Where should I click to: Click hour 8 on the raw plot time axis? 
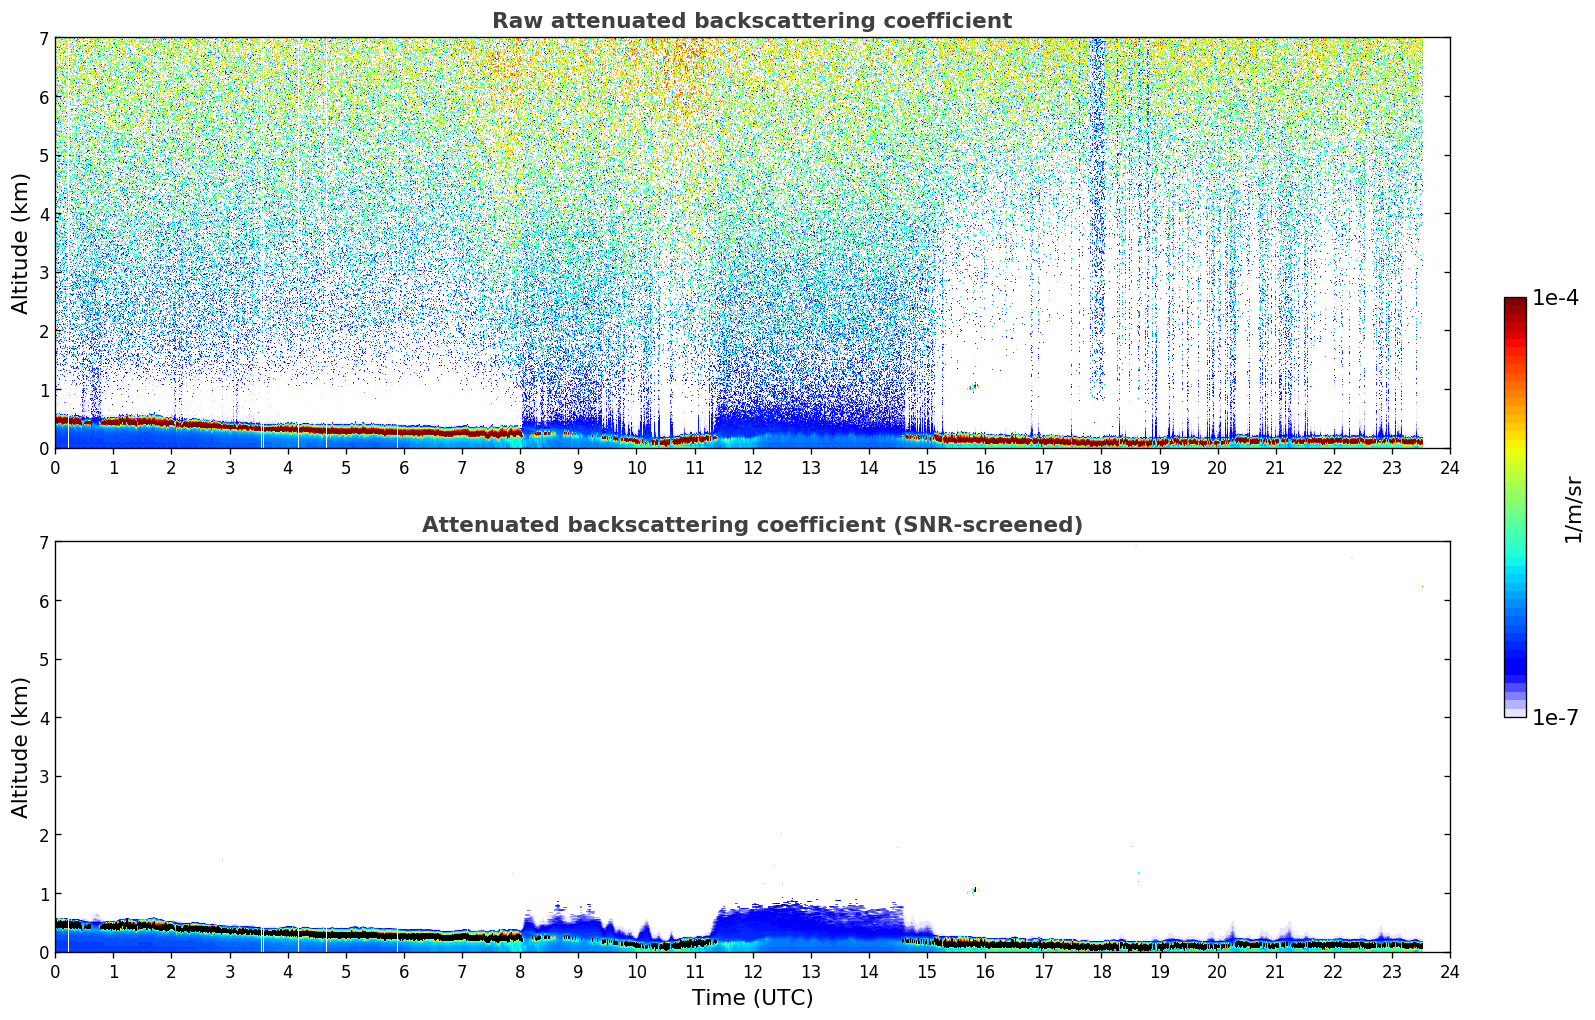520,467
